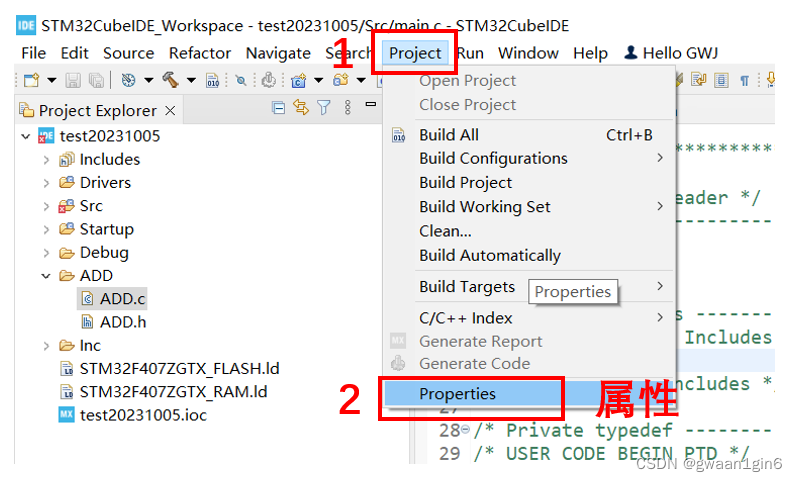Click the Collapse All icon in Project Explorer
797x482 pixels.
278,107
